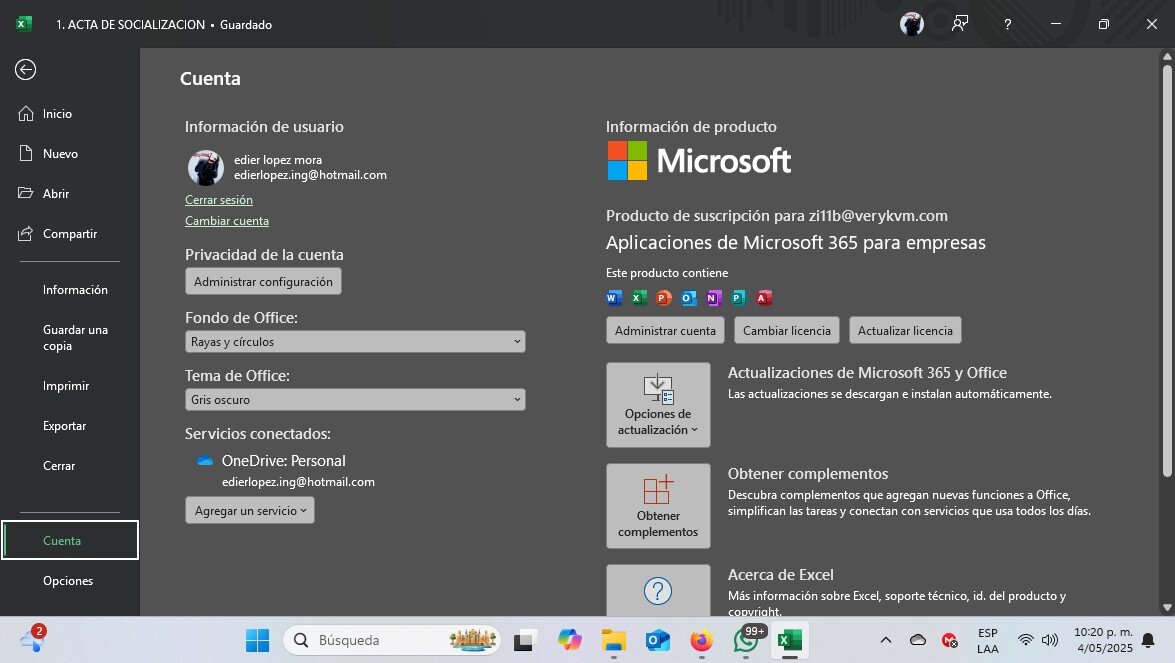
Task: Click the Microsoft logo in product info
Action: [698, 161]
